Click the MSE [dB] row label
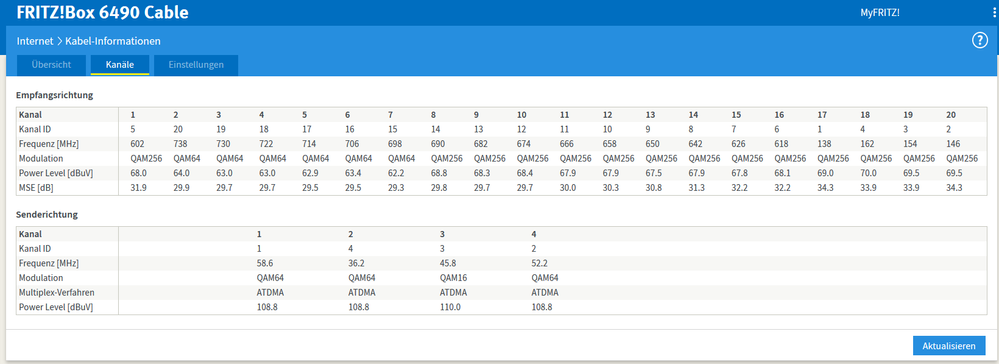 [x=37, y=187]
